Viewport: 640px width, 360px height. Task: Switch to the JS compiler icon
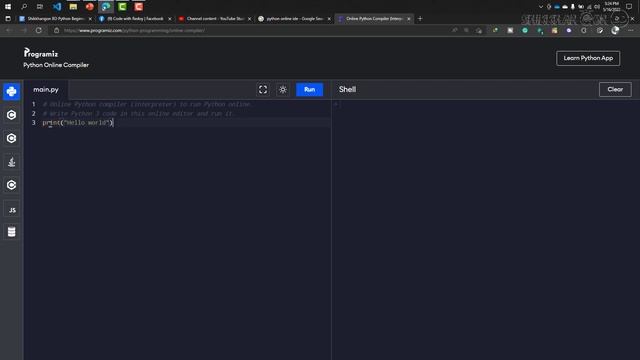(11, 210)
